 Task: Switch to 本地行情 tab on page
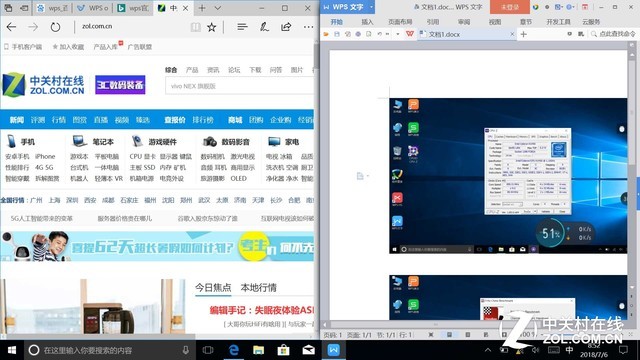coord(258,288)
